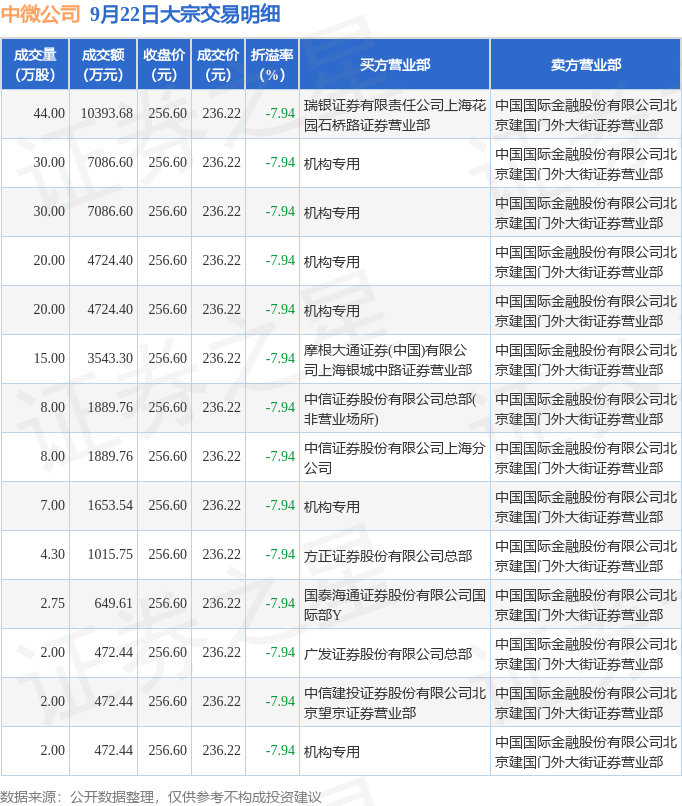Click buyer 中信证券股份有限公司总部(非营业场所)
This screenshot has width=682, height=806.
[x=391, y=409]
